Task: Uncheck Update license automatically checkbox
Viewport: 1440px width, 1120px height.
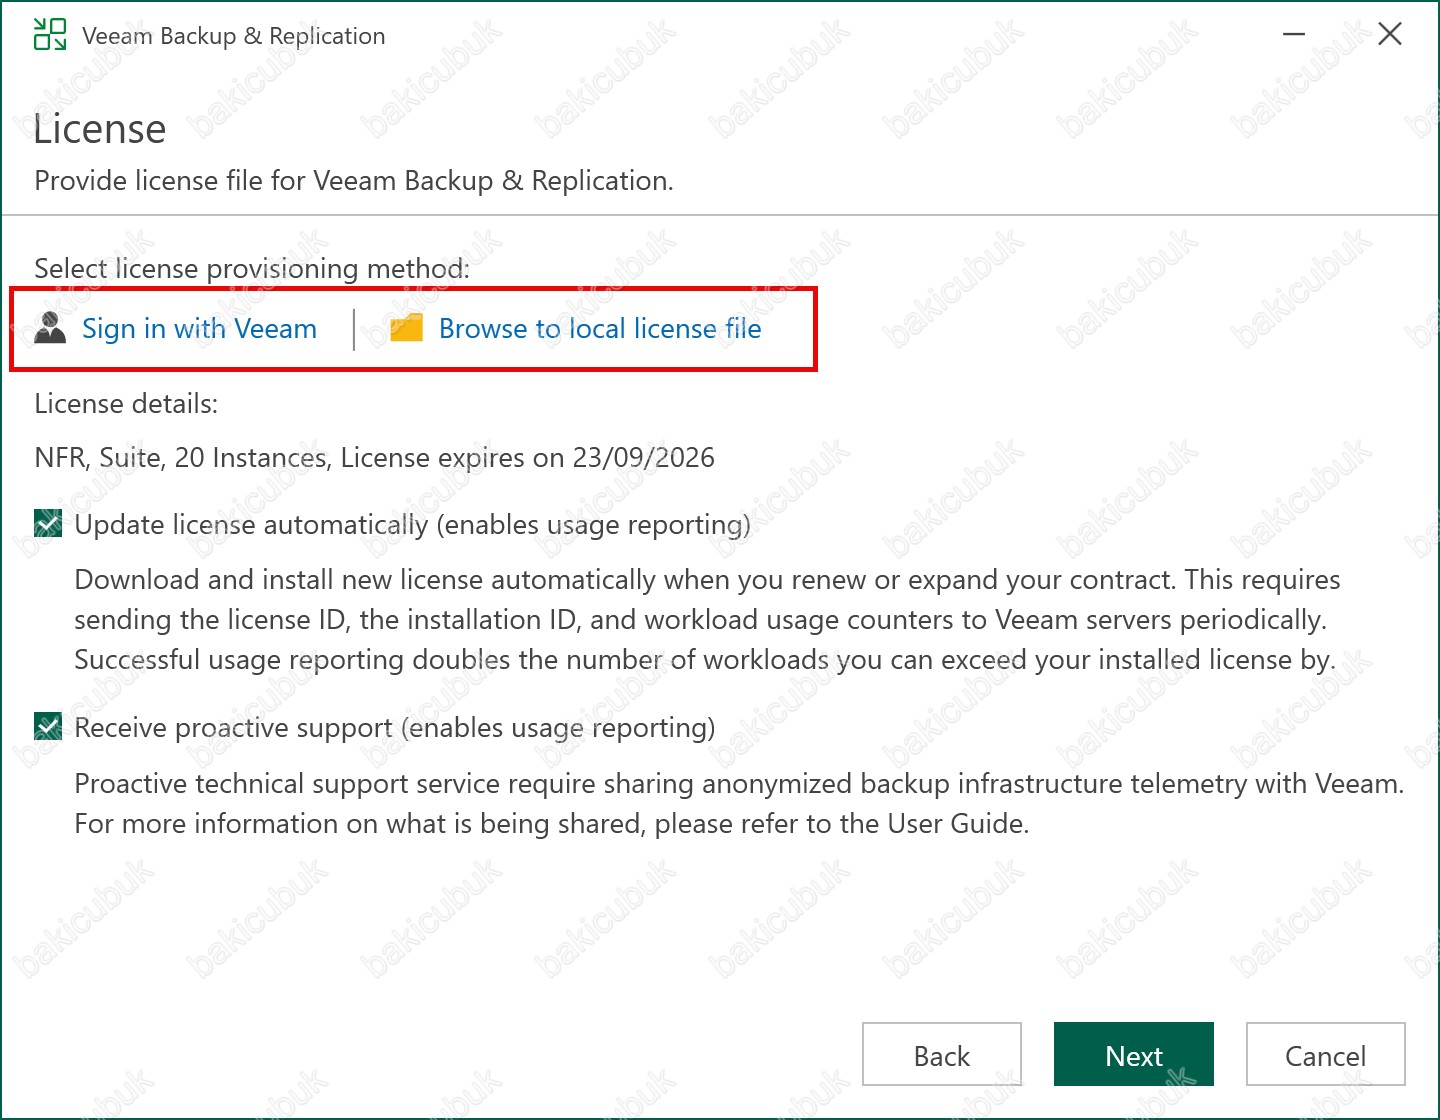Action: (48, 523)
